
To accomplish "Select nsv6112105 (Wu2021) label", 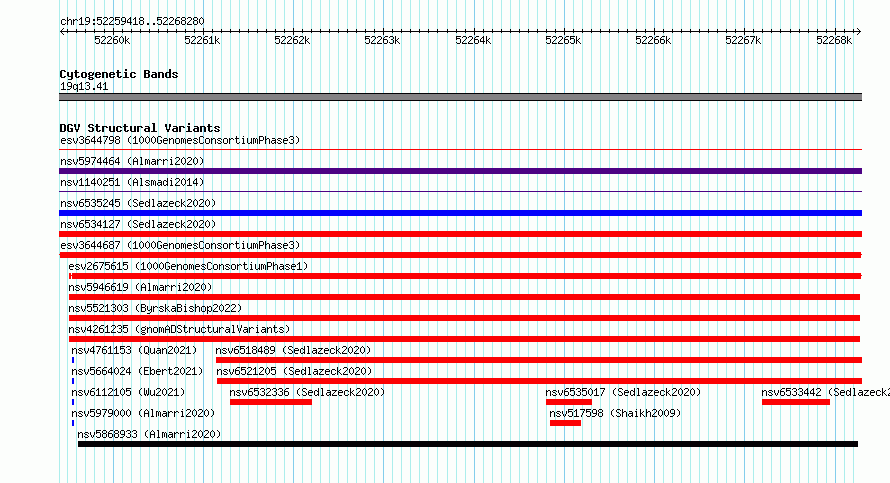I will point(128,392).
